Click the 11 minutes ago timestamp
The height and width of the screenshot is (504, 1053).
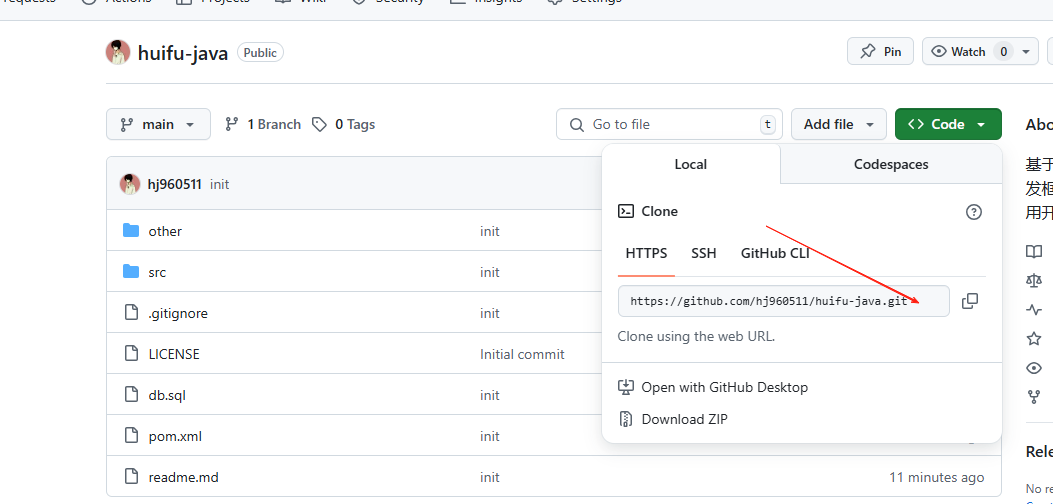tap(937, 477)
